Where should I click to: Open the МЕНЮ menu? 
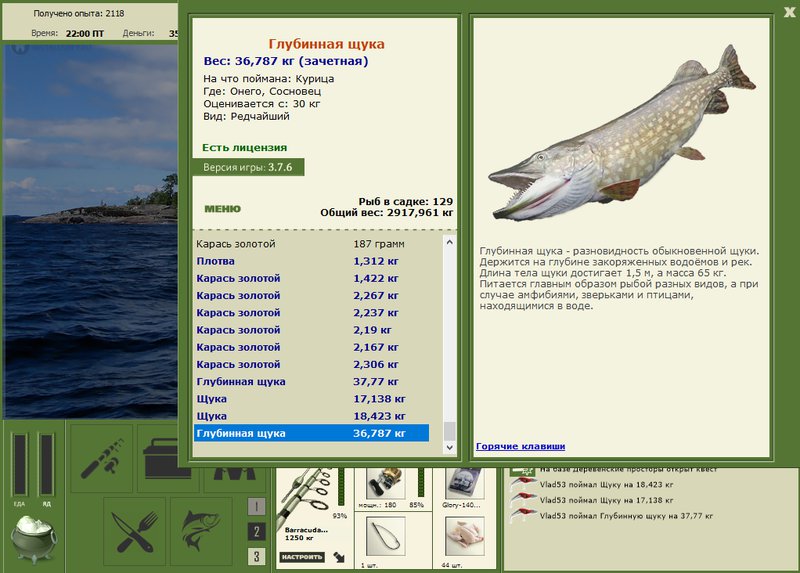coord(222,209)
